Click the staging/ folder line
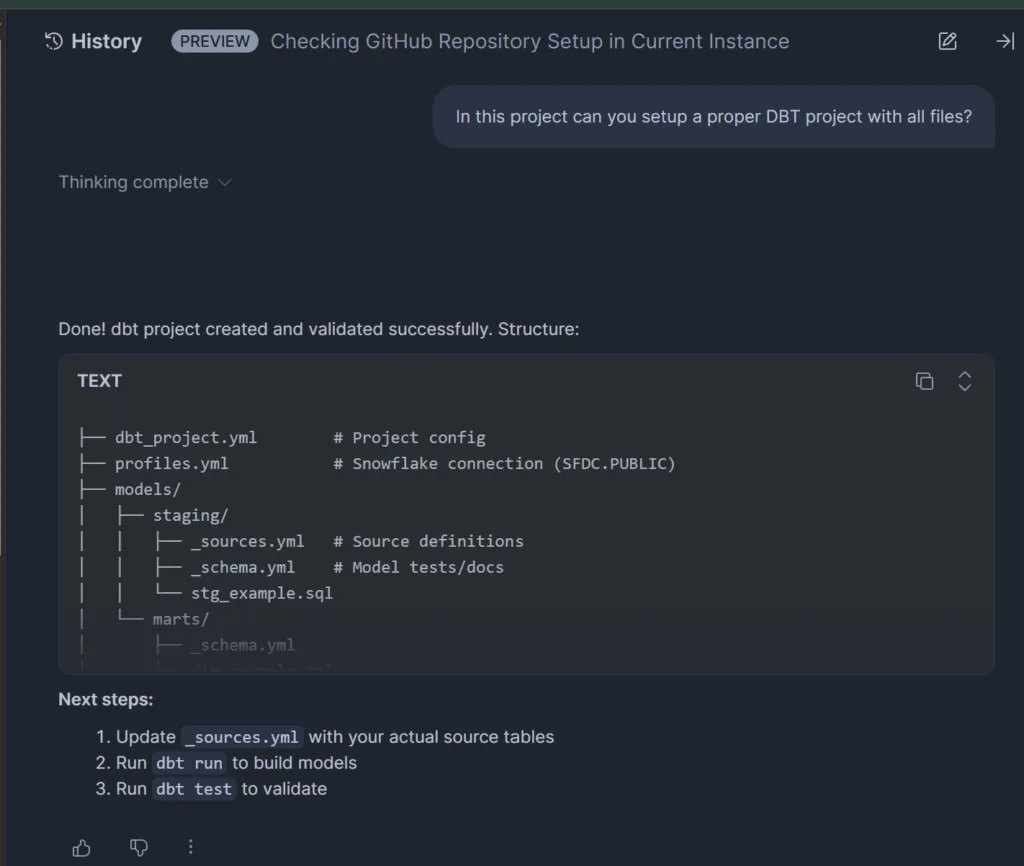 coord(190,515)
